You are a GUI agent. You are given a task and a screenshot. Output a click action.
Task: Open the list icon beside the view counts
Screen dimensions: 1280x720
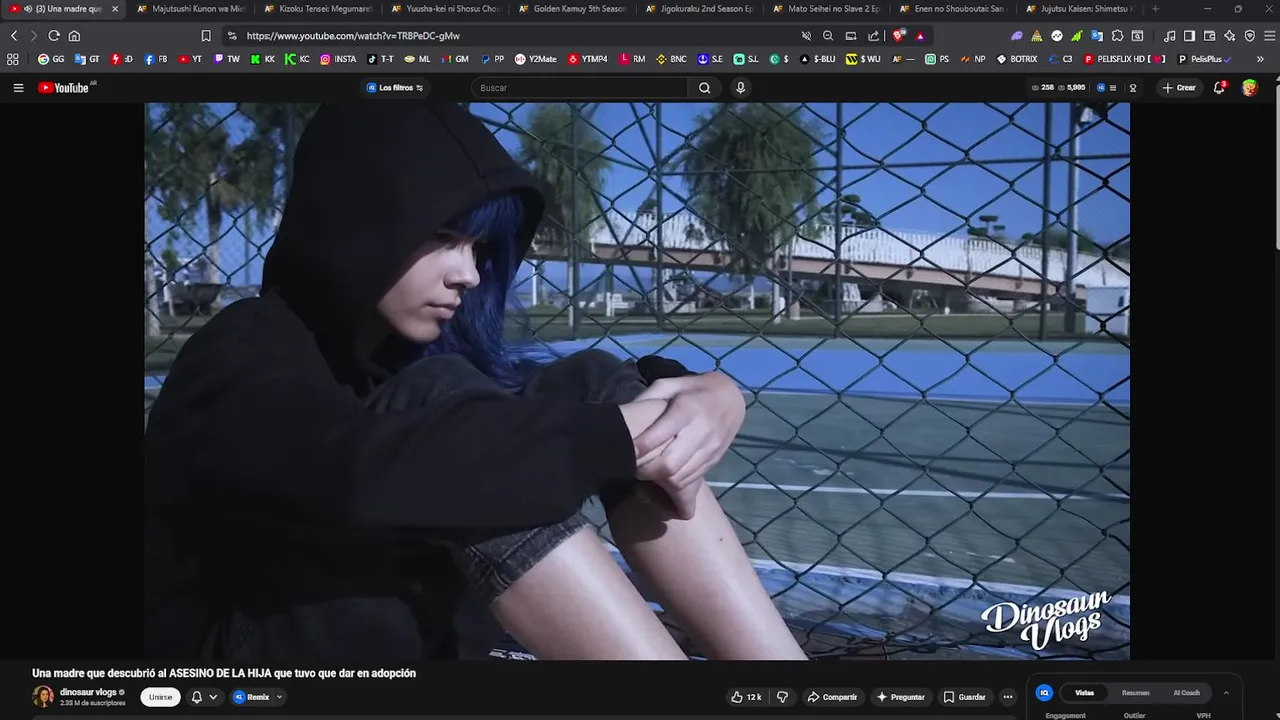tap(1113, 88)
